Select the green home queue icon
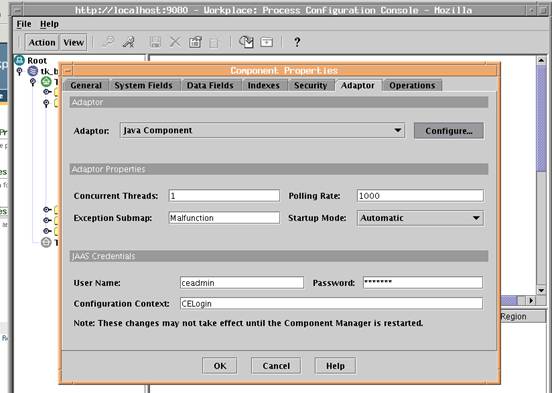 tap(46, 82)
